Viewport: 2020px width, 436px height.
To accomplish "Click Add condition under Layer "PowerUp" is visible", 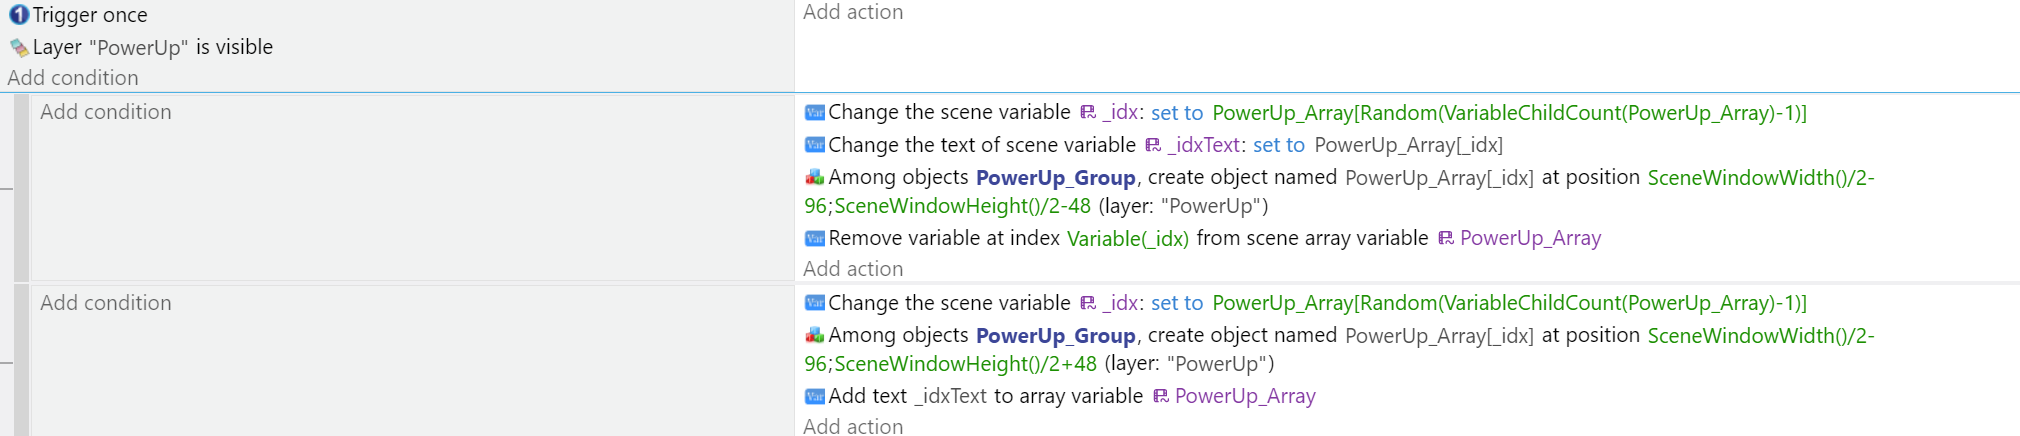I will point(73,78).
